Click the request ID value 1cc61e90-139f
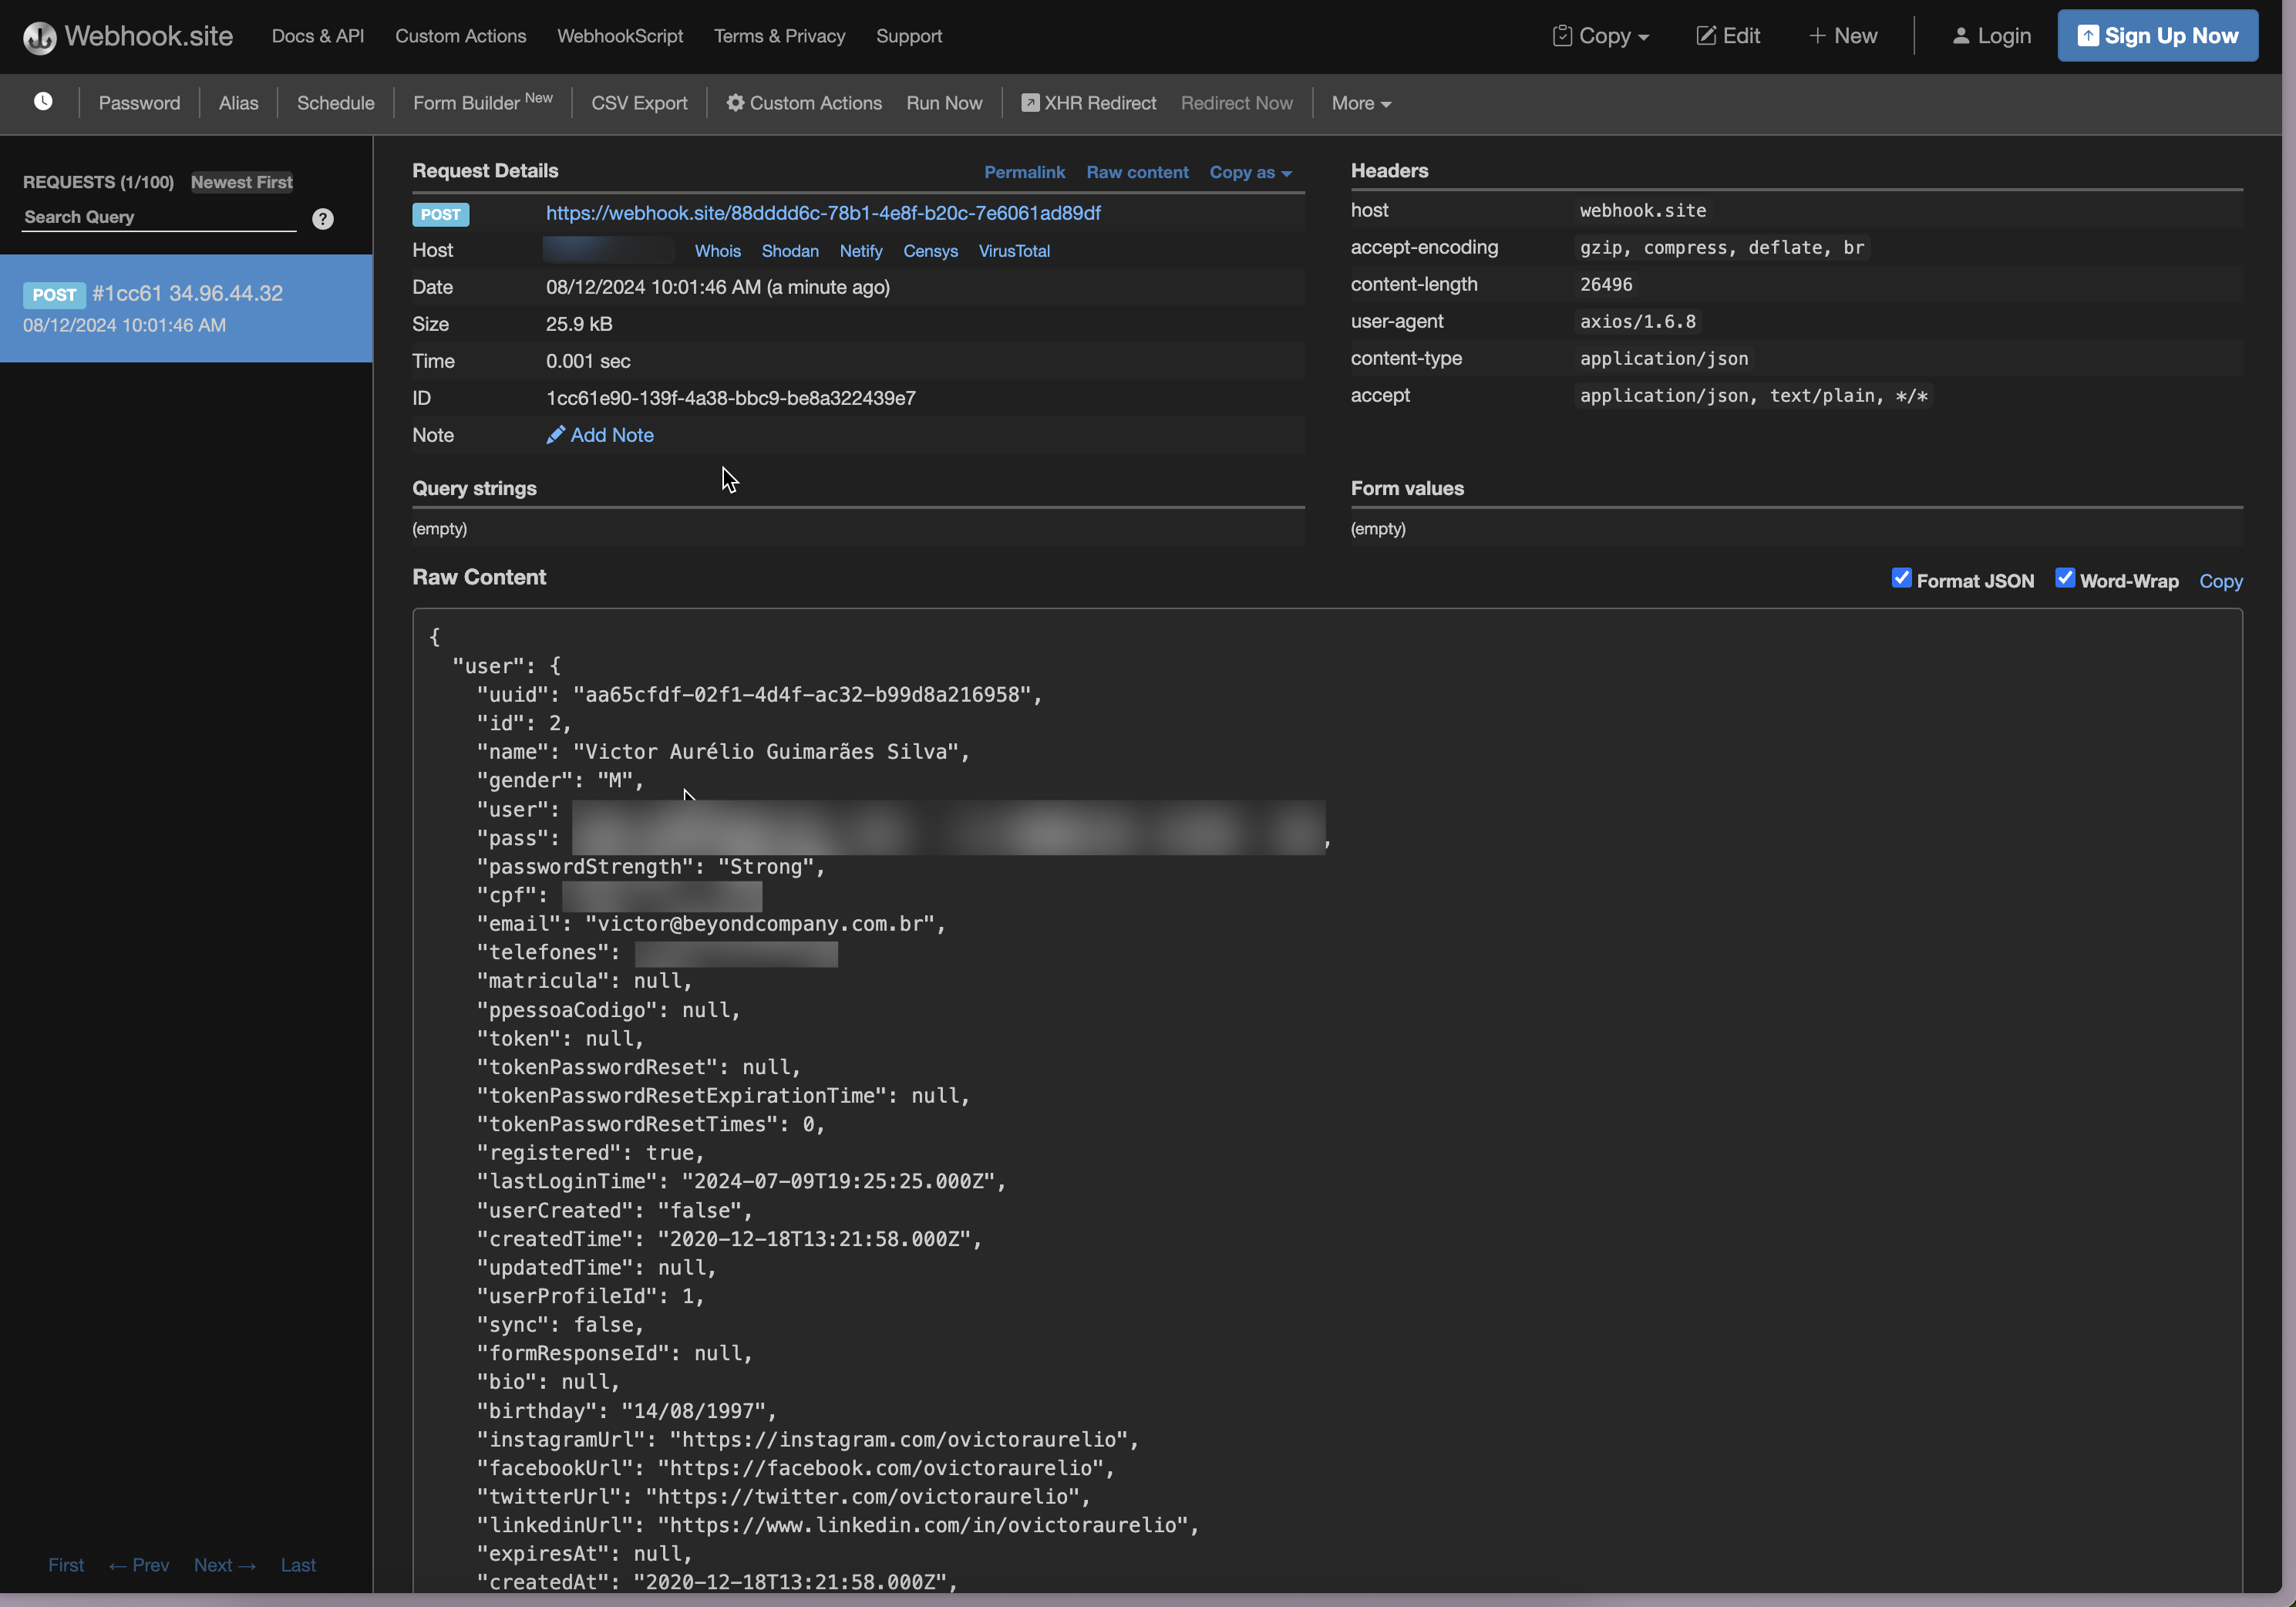Image resolution: width=2296 pixels, height=1607 pixels. point(730,398)
